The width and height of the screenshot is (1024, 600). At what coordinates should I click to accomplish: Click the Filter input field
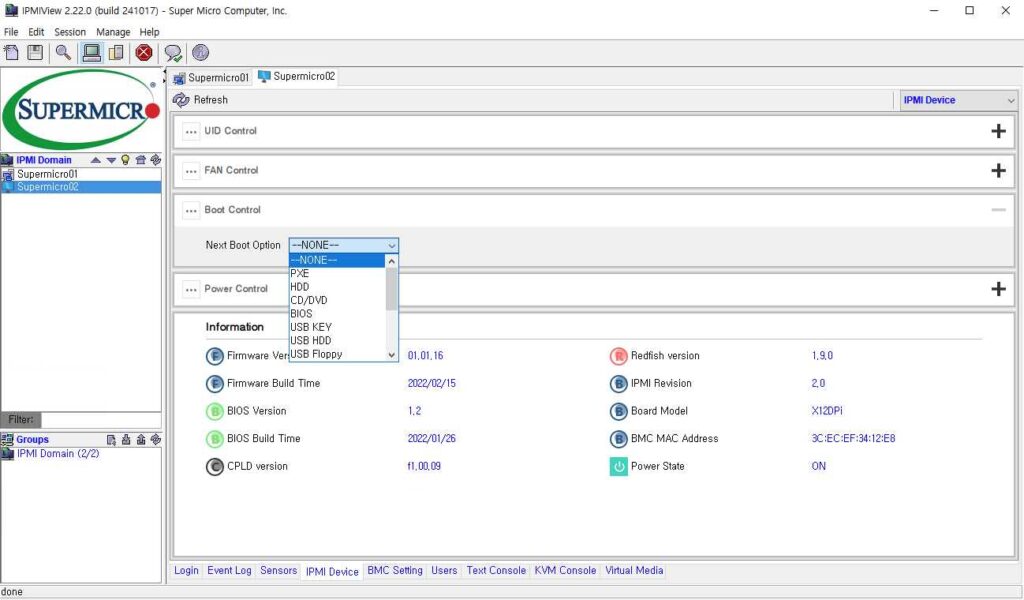[x=101, y=420]
